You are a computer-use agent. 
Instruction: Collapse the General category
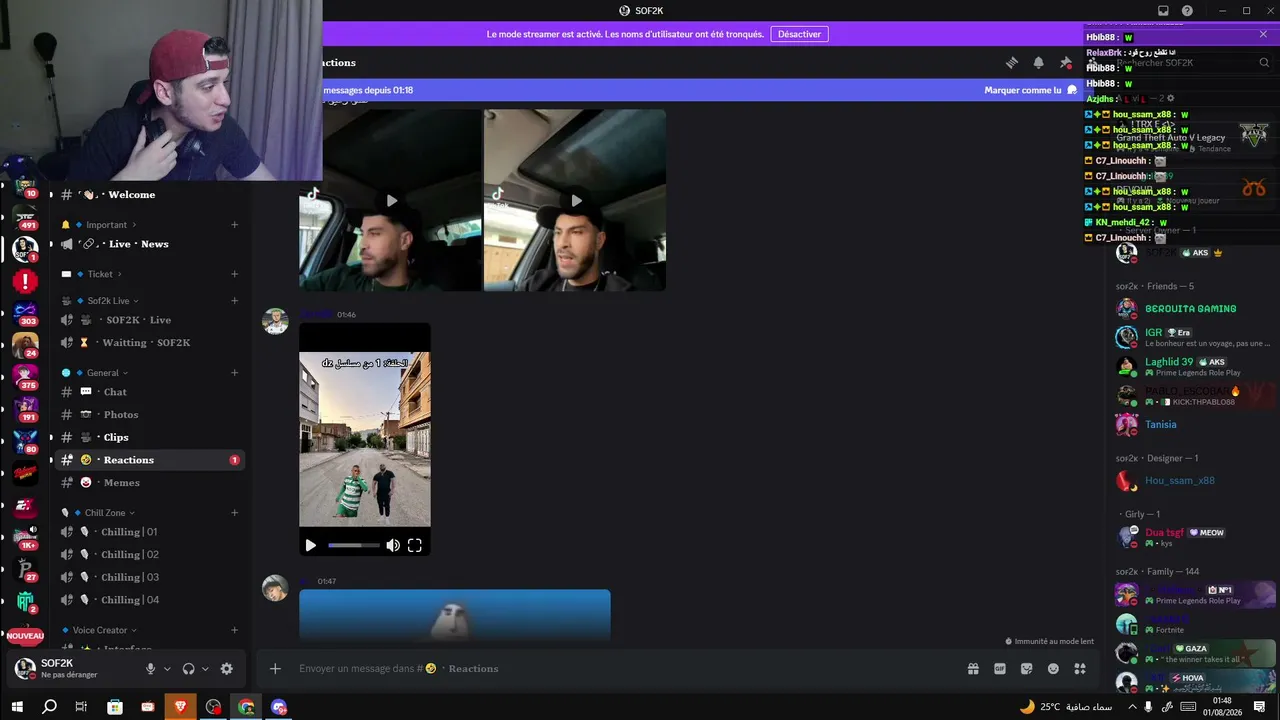coord(103,373)
